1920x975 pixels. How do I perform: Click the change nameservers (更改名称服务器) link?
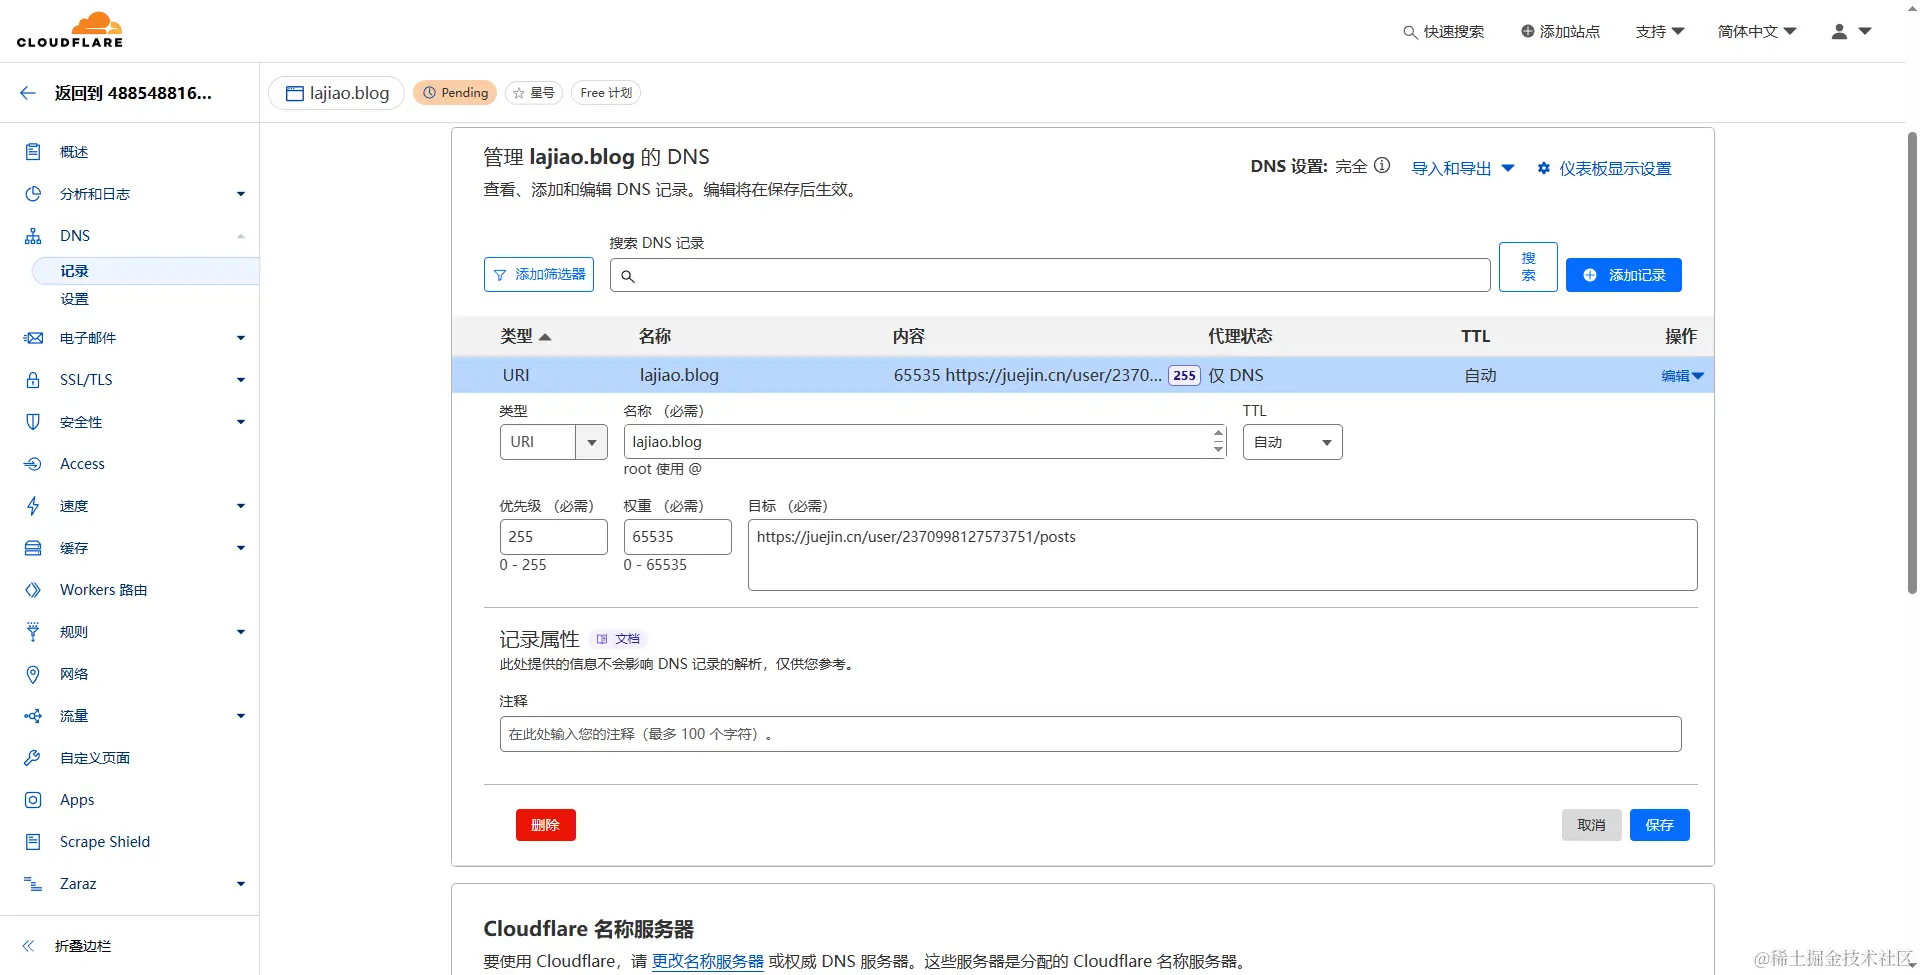[708, 961]
